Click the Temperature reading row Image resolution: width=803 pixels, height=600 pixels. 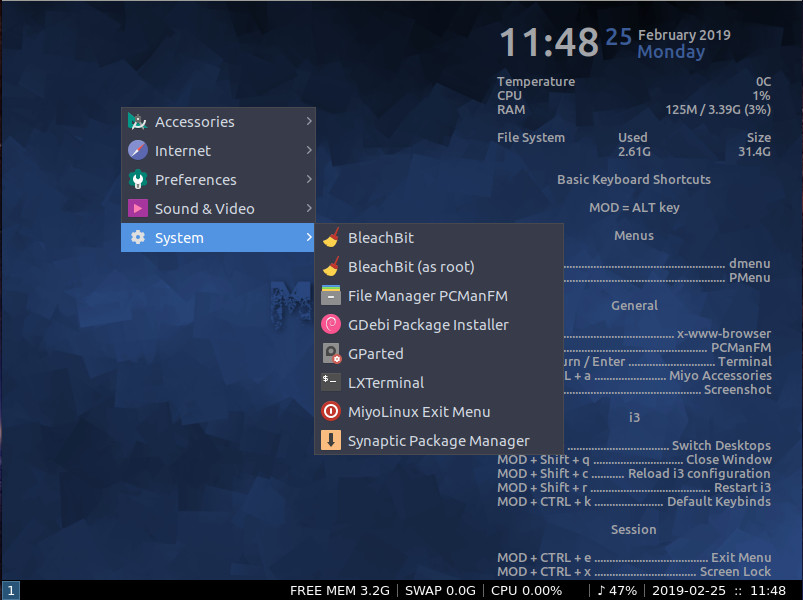click(634, 81)
